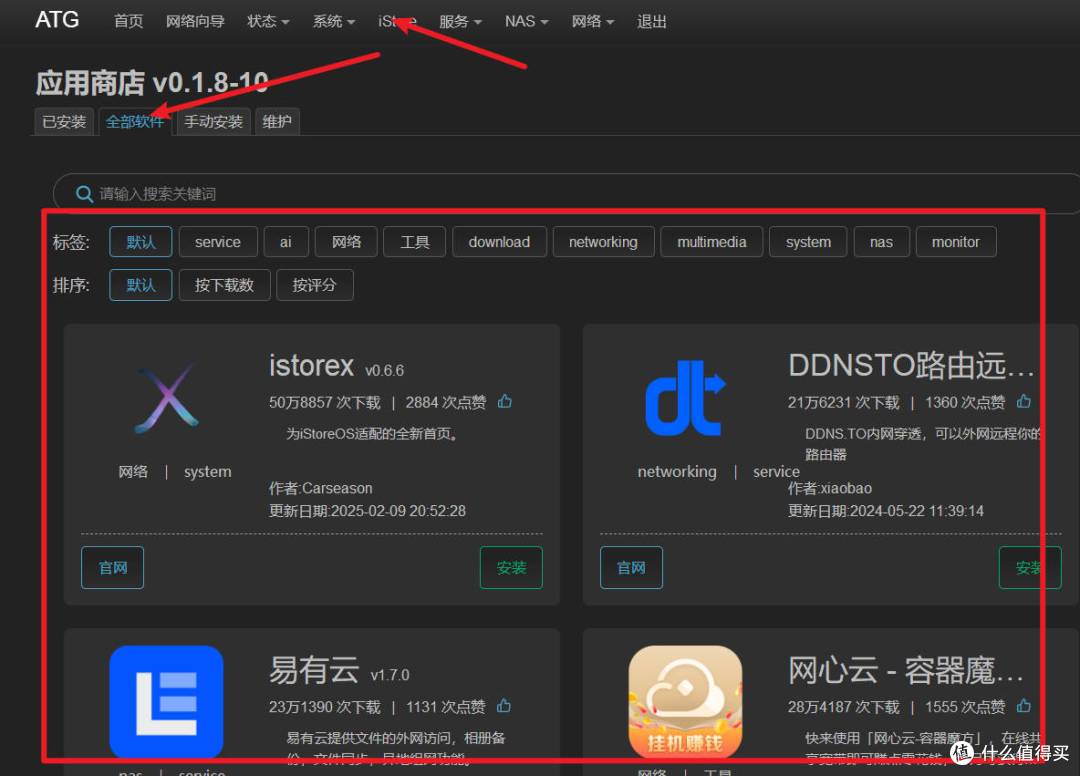Select the 默认 tag filter
This screenshot has width=1080, height=776.
click(x=141, y=242)
